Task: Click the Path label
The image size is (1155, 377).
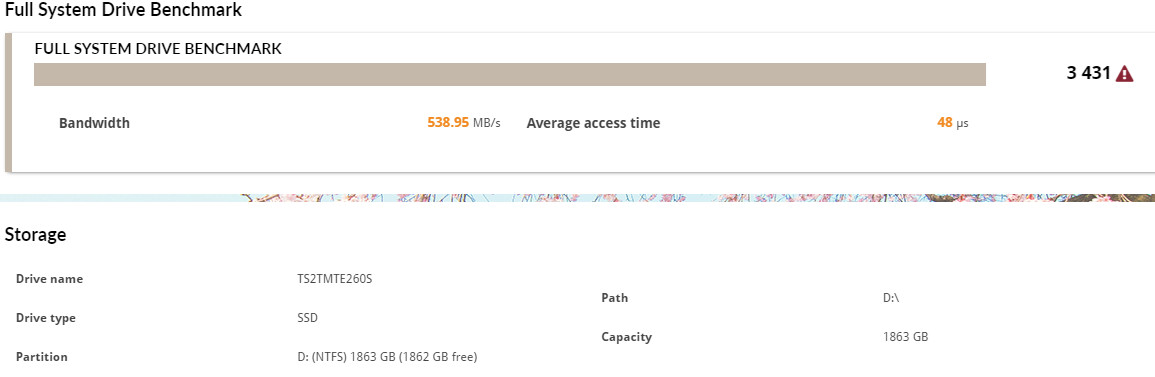Action: (614, 298)
